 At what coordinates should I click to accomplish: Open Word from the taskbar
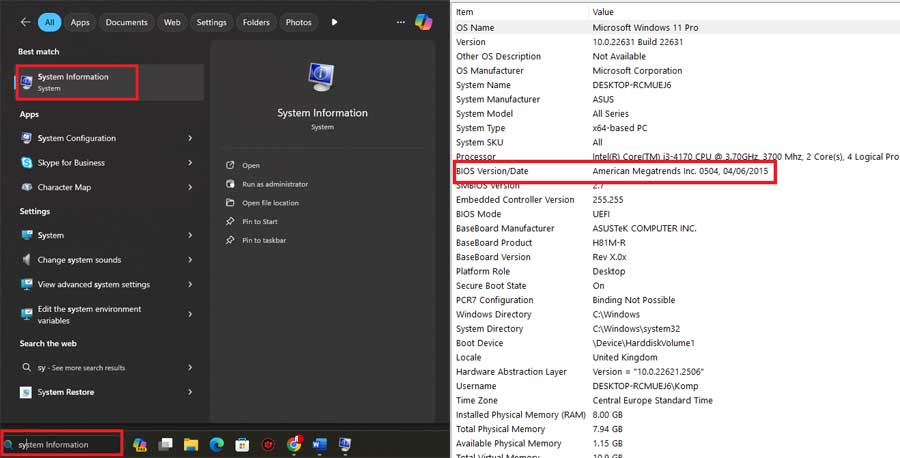tap(320, 445)
